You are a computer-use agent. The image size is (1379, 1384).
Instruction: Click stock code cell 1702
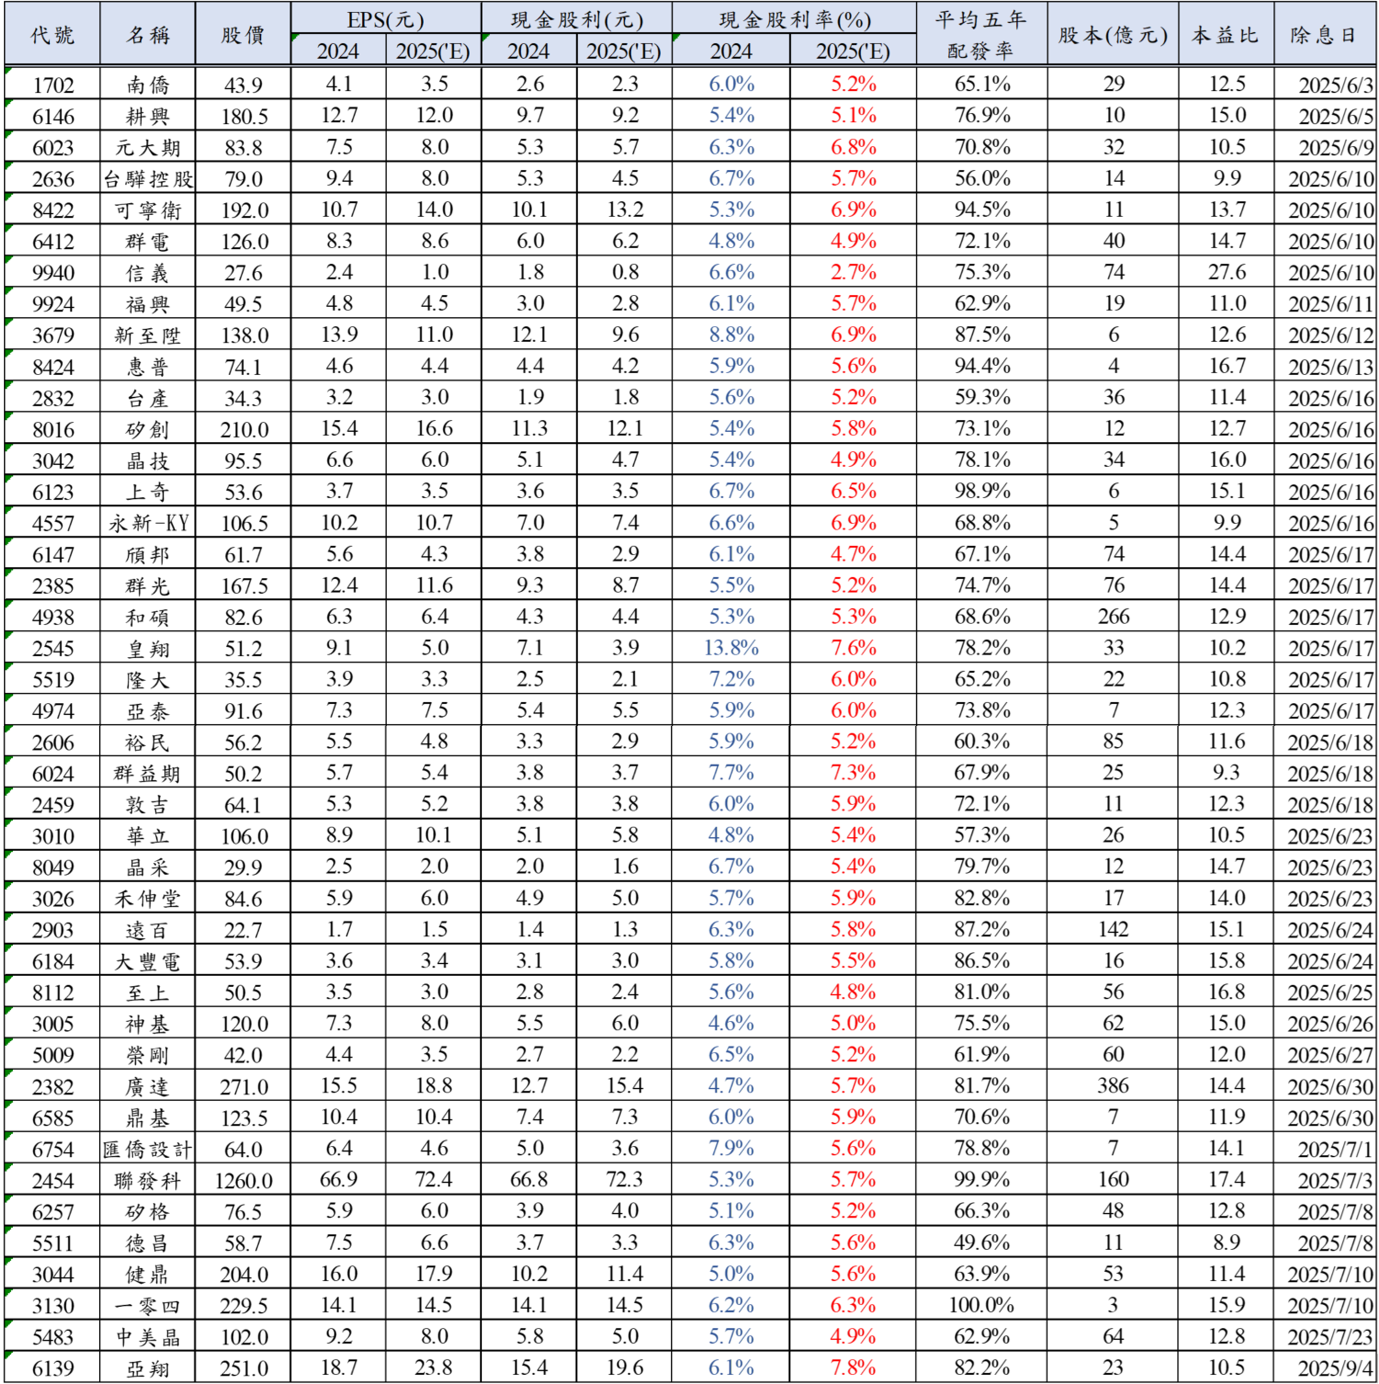[52, 85]
